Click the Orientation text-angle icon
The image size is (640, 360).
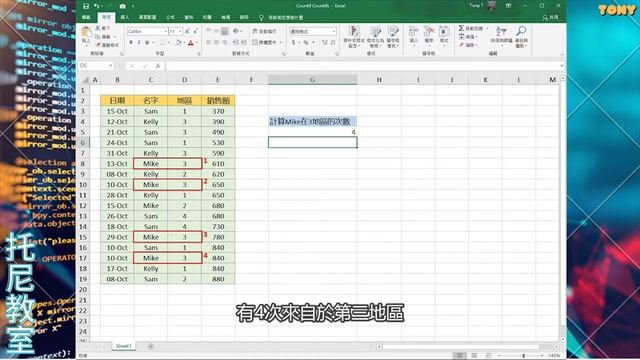pos(236,31)
